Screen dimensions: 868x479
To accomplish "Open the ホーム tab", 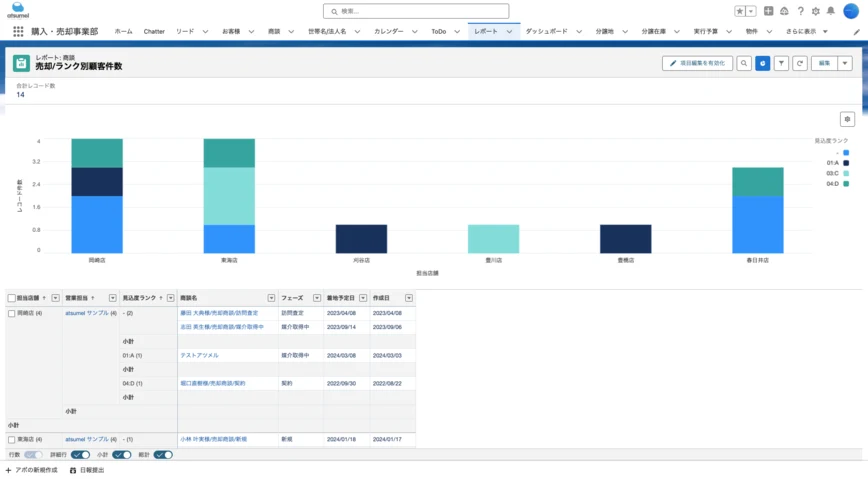I will coord(123,32).
